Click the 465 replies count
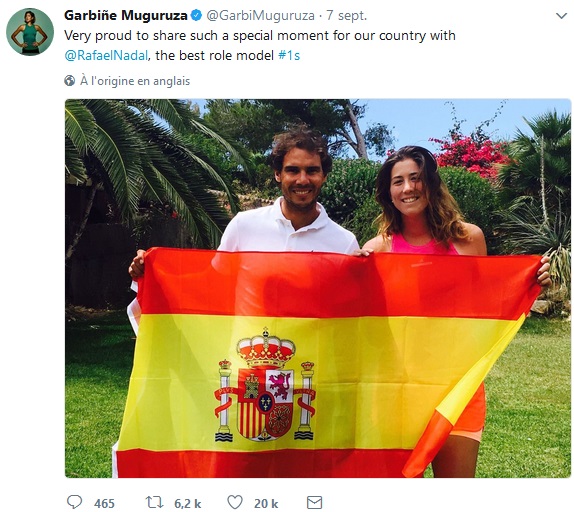The image size is (574, 512). [x=104, y=503]
